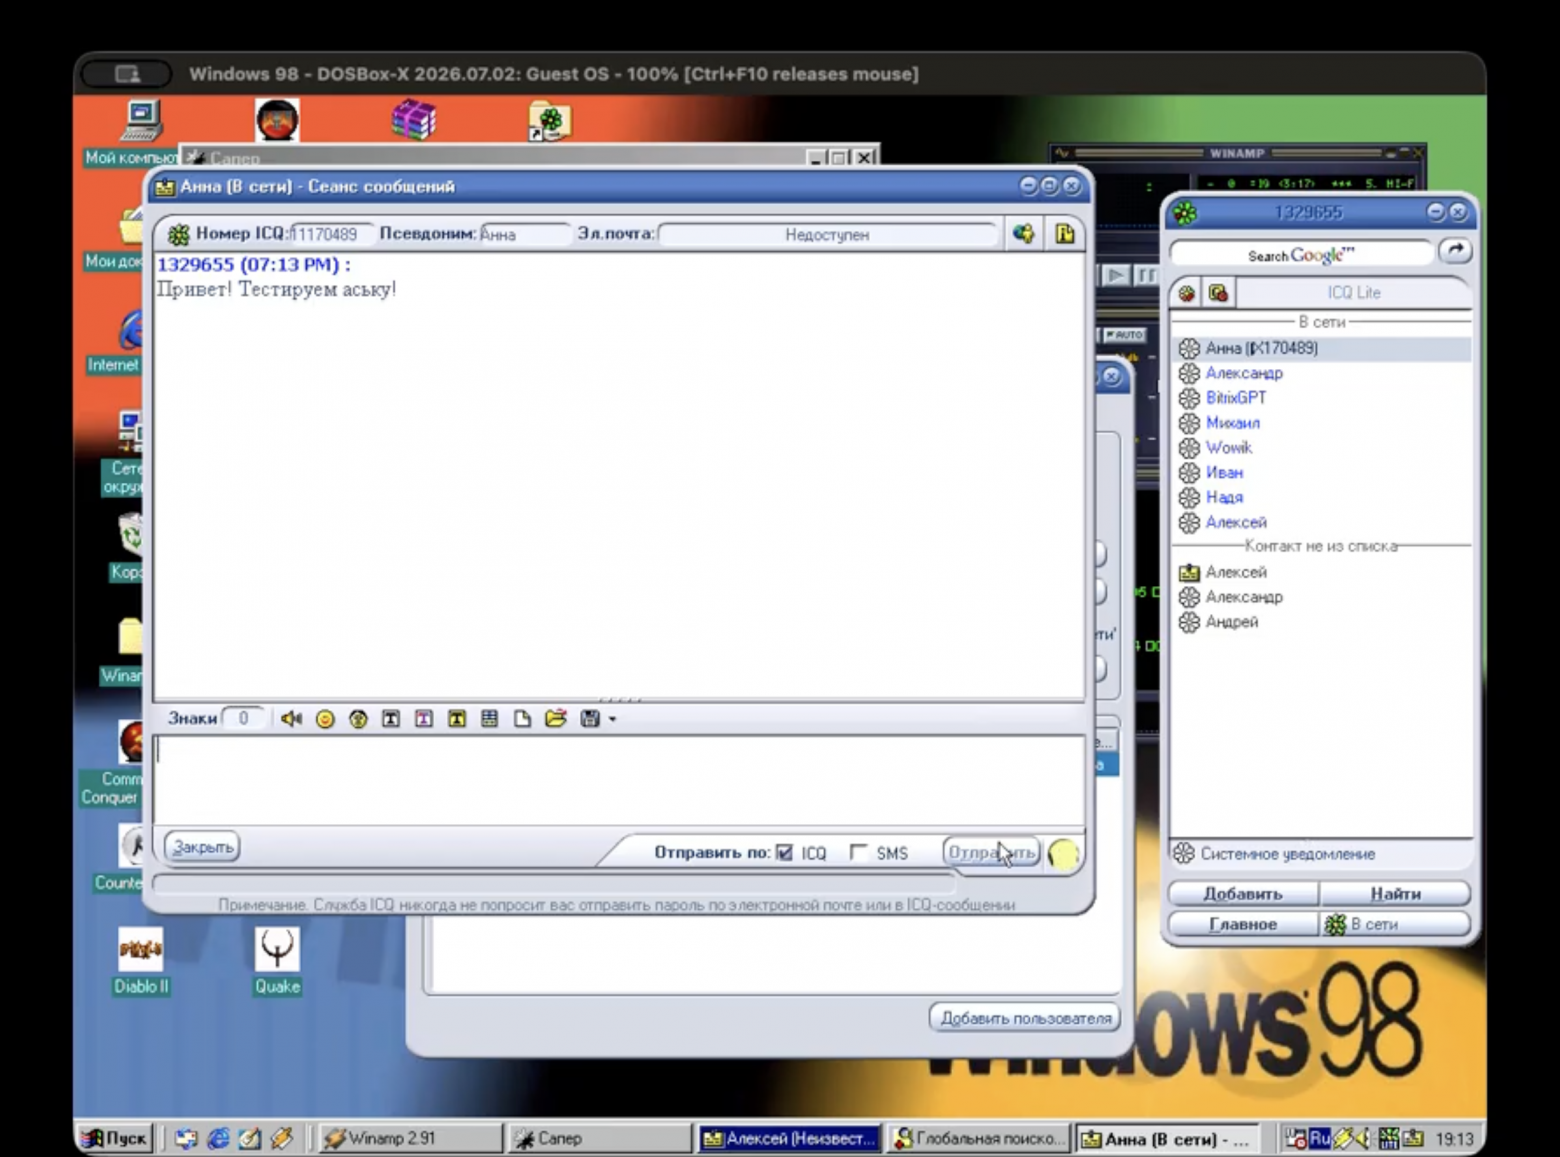The width and height of the screenshot is (1560, 1157).
Task: Click the Отправить send button
Action: [991, 853]
